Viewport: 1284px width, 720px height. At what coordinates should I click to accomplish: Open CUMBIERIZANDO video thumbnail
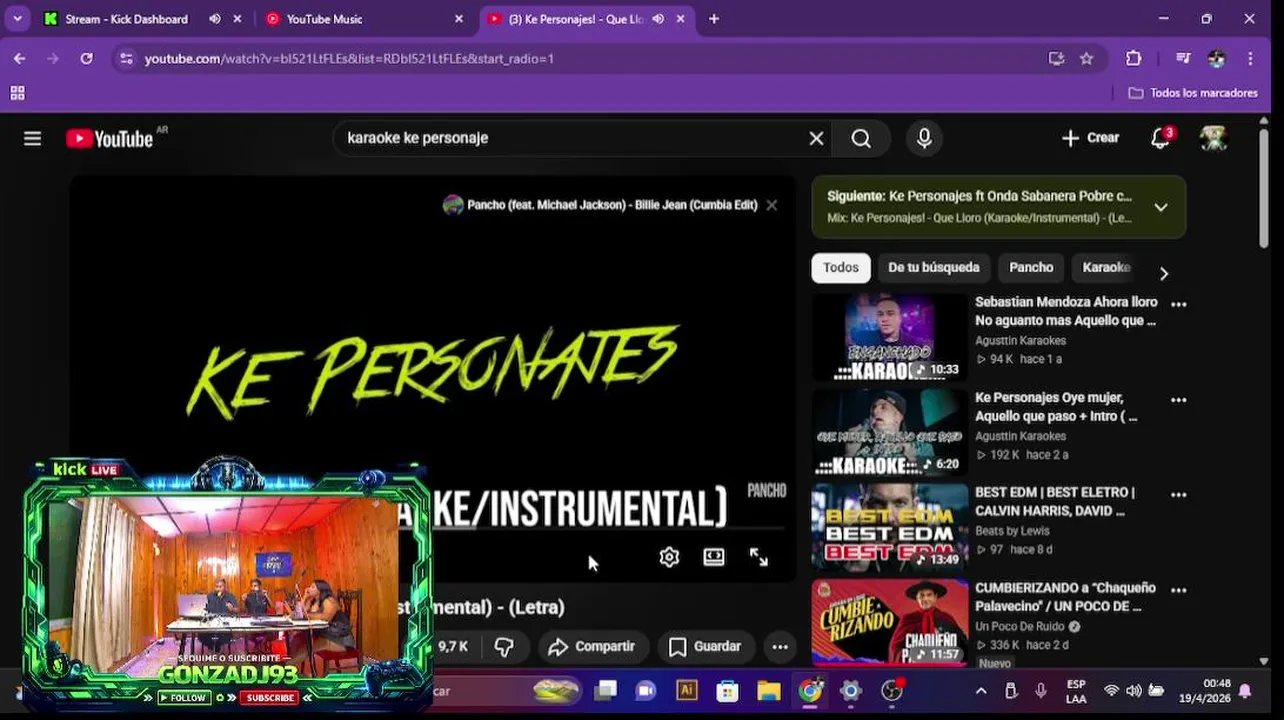coord(890,623)
